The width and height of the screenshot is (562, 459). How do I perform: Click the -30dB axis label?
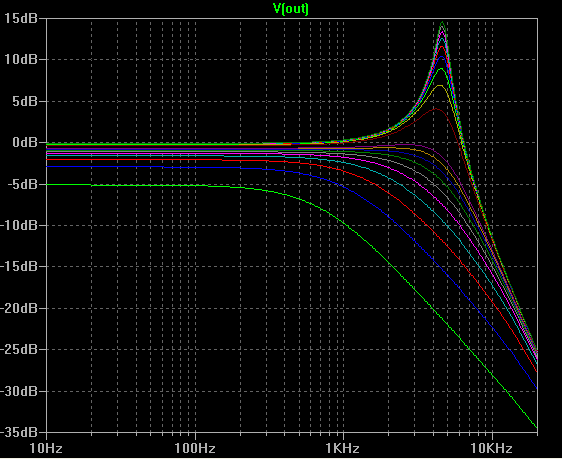(19, 391)
